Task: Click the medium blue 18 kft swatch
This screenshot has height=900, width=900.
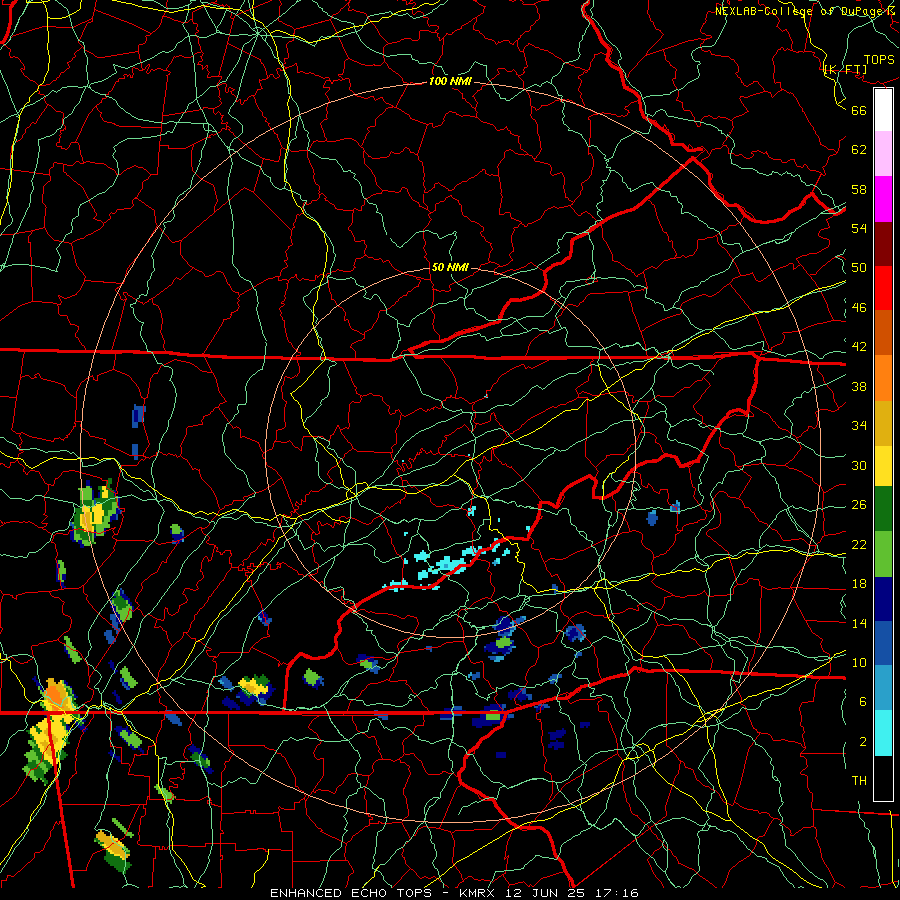Action: [883, 643]
